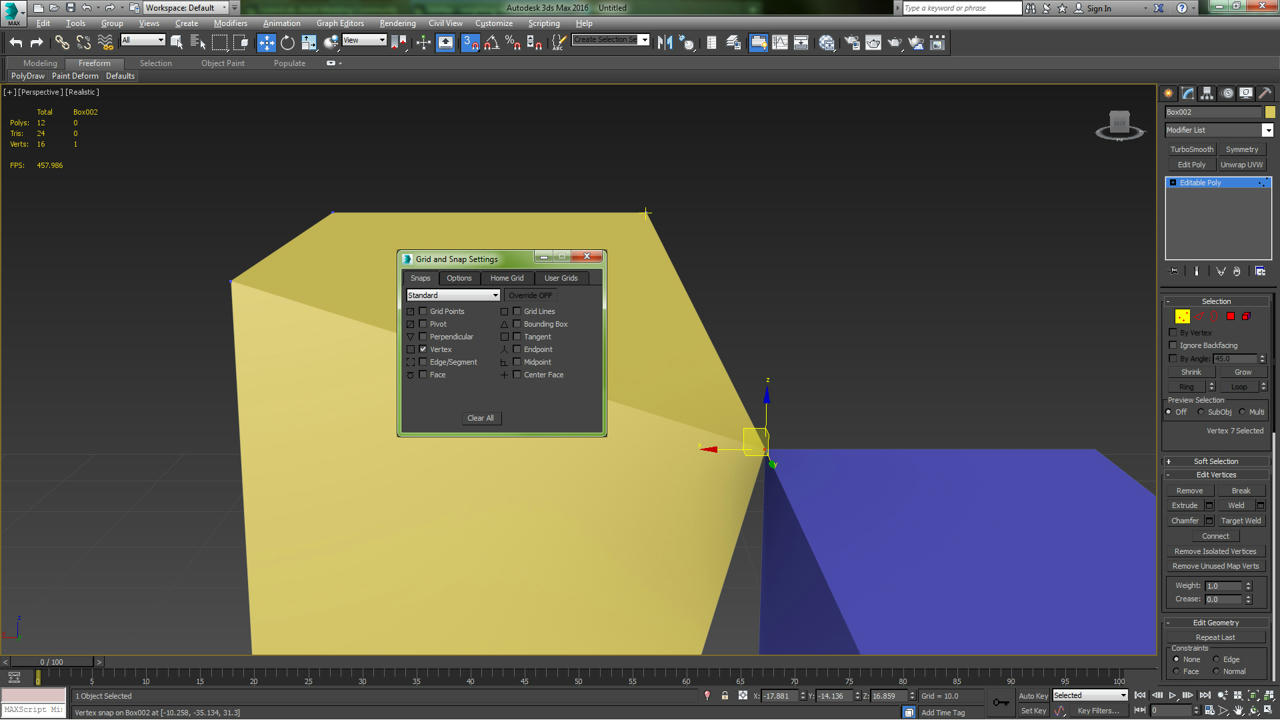Check the By Vertex option
The image size is (1280, 720).
[1173, 332]
